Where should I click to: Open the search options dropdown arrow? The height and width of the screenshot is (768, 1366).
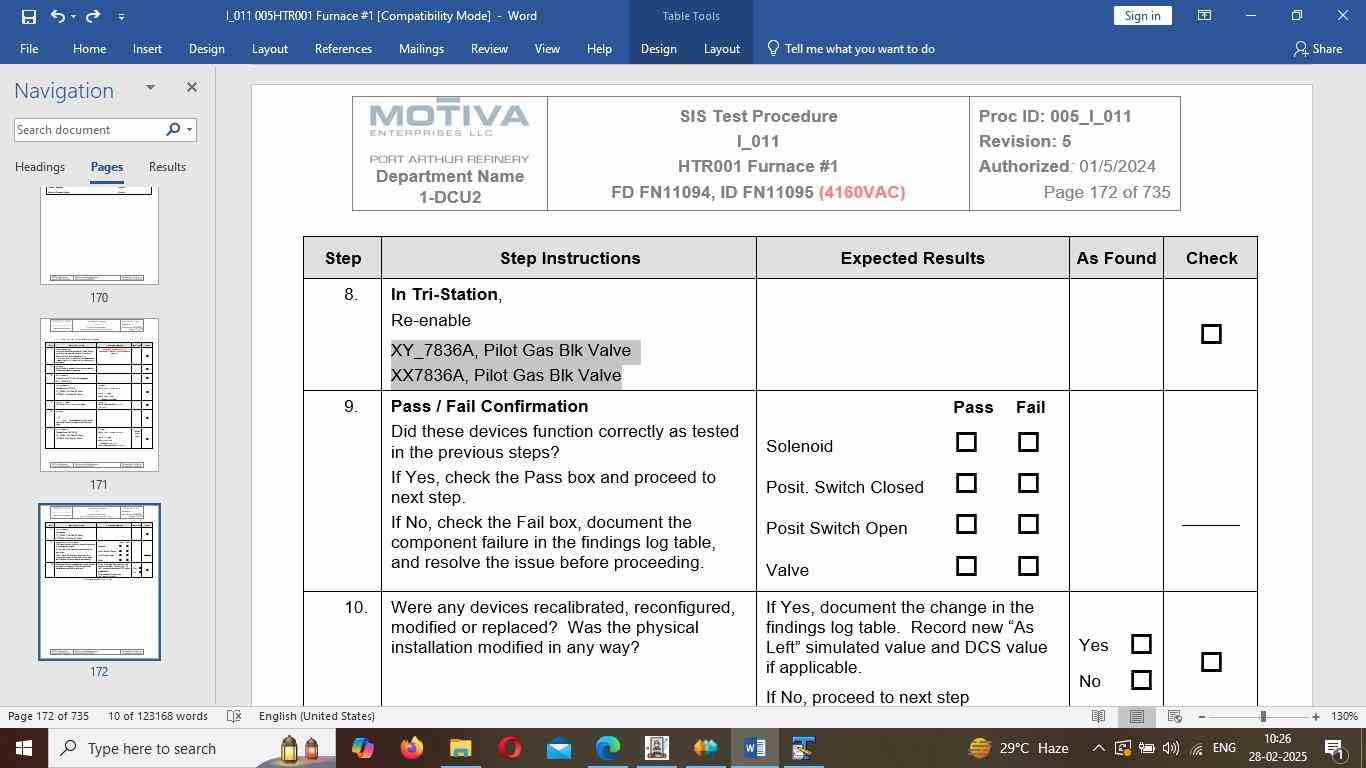[x=189, y=130]
